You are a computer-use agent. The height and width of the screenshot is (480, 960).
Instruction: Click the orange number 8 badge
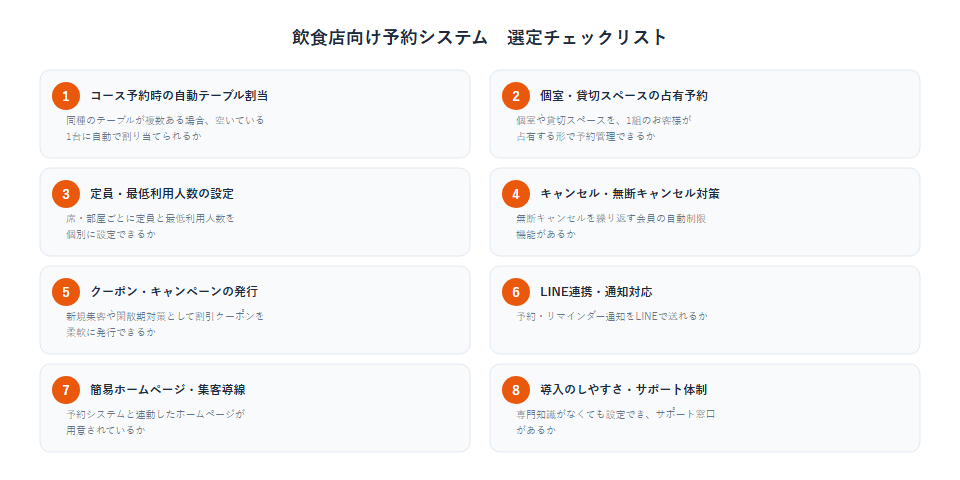516,390
